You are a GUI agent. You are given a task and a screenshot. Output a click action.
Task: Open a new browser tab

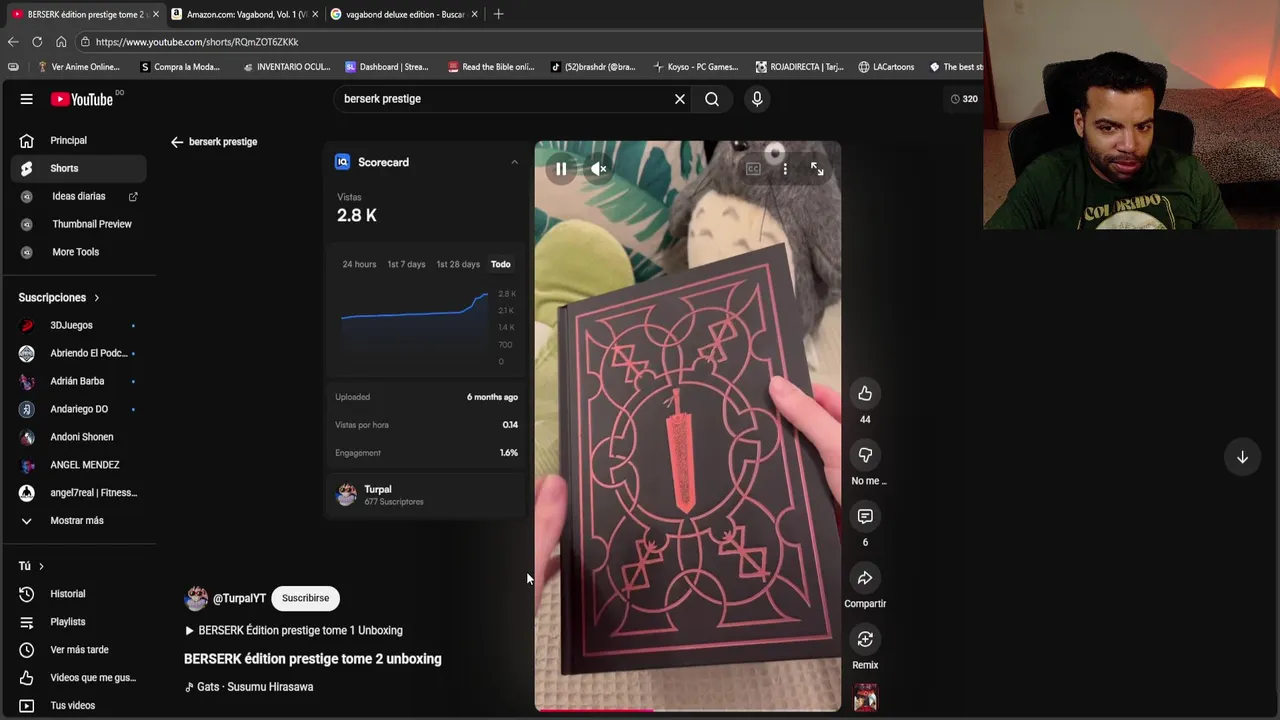[x=498, y=14]
